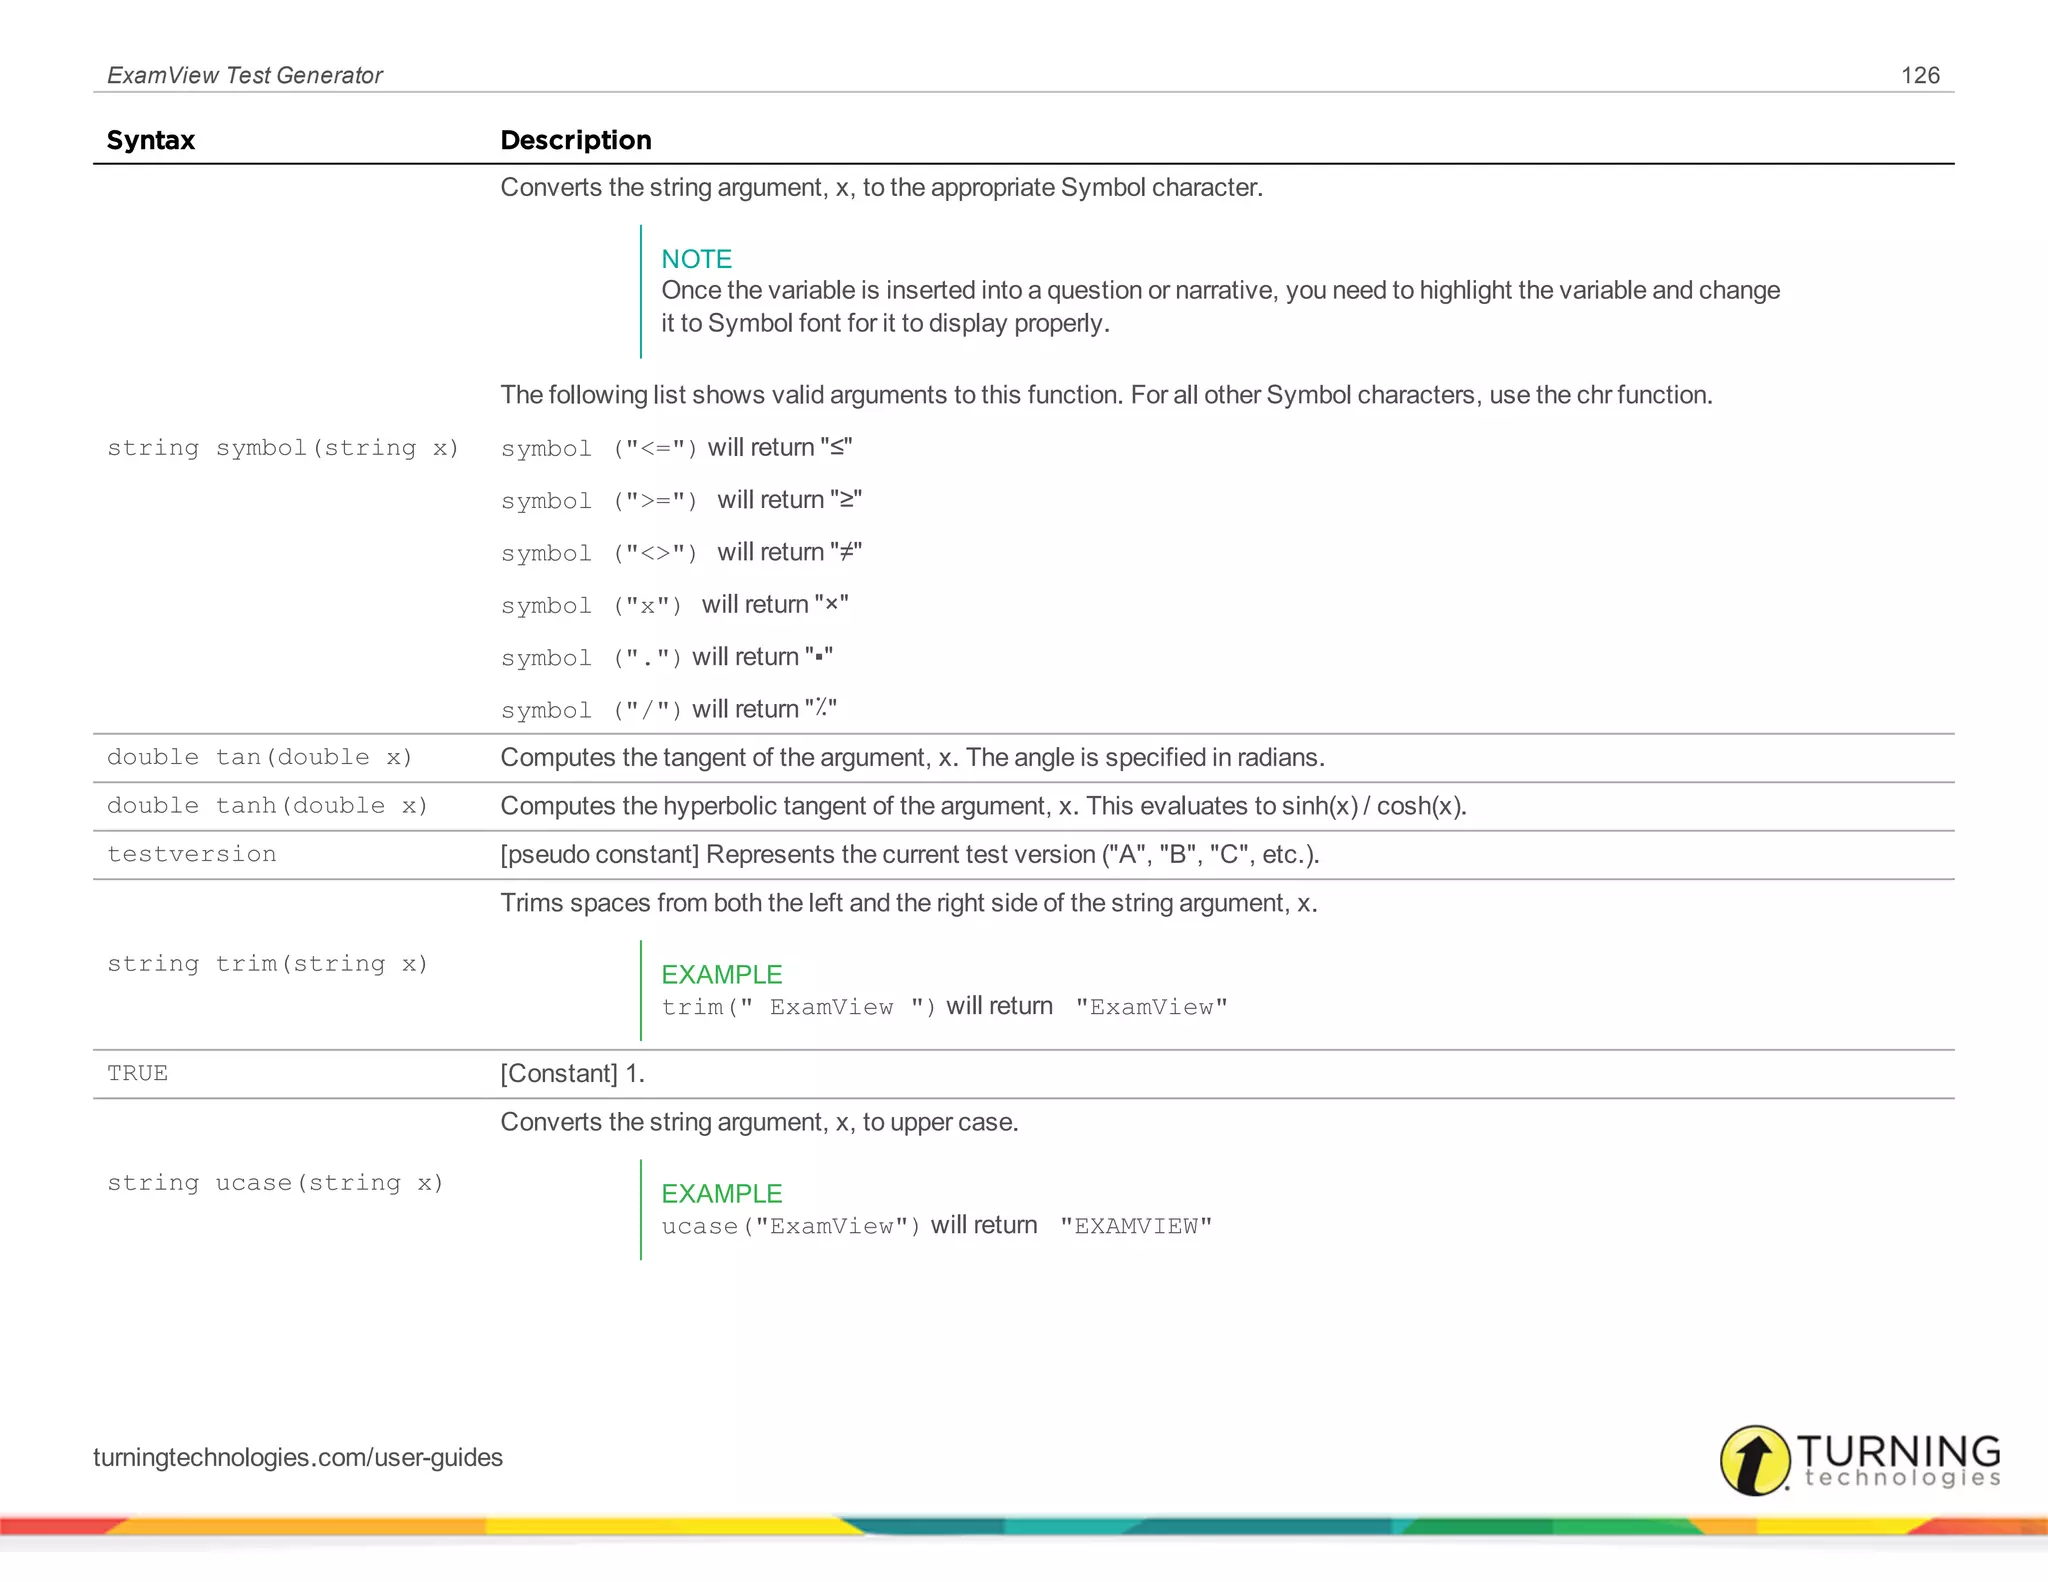
Task: Click the symbol ("<>") example line
Action: [x=680, y=553]
